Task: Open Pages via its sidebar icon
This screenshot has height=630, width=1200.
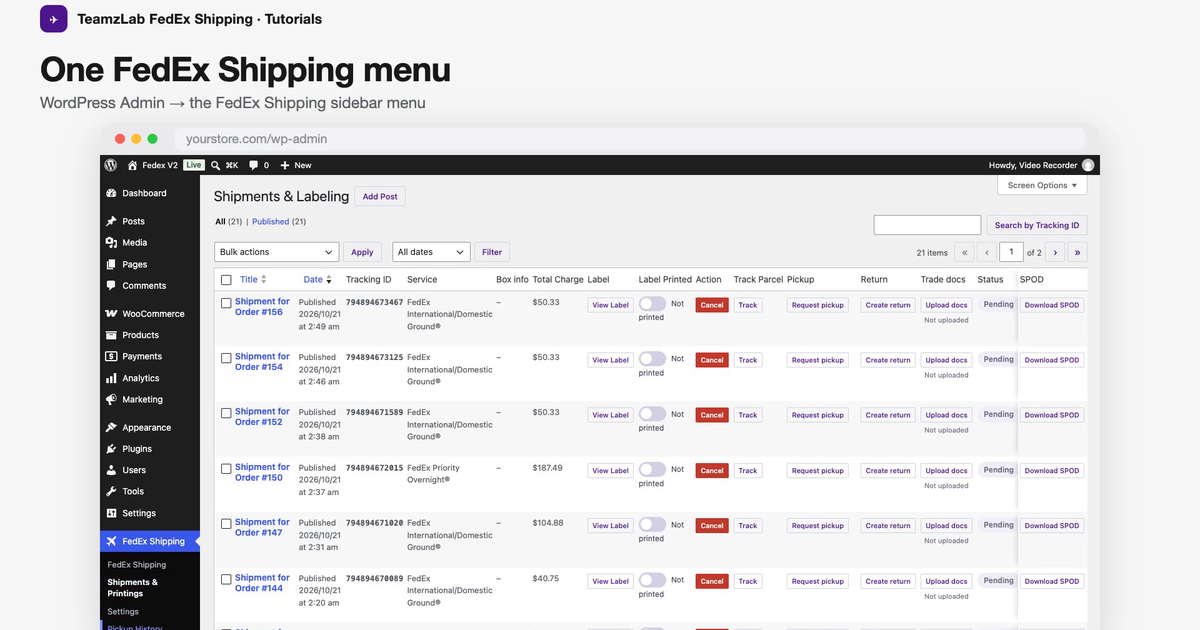Action: (112, 264)
